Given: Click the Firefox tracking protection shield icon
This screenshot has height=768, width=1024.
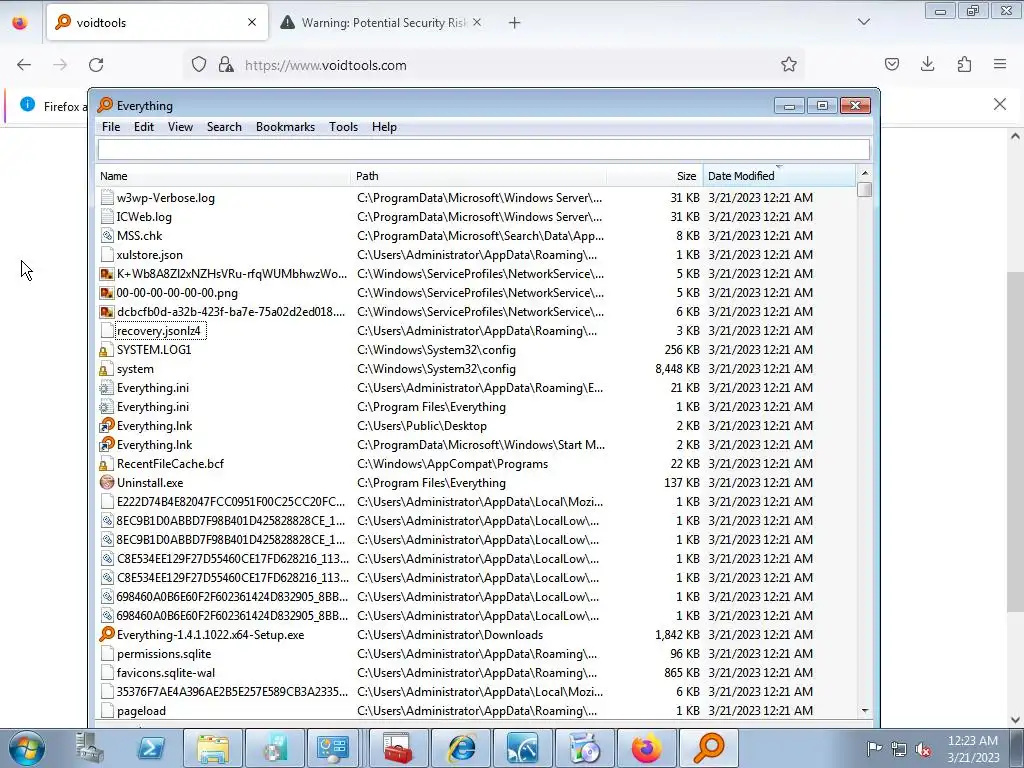Looking at the screenshot, I should coord(199,64).
